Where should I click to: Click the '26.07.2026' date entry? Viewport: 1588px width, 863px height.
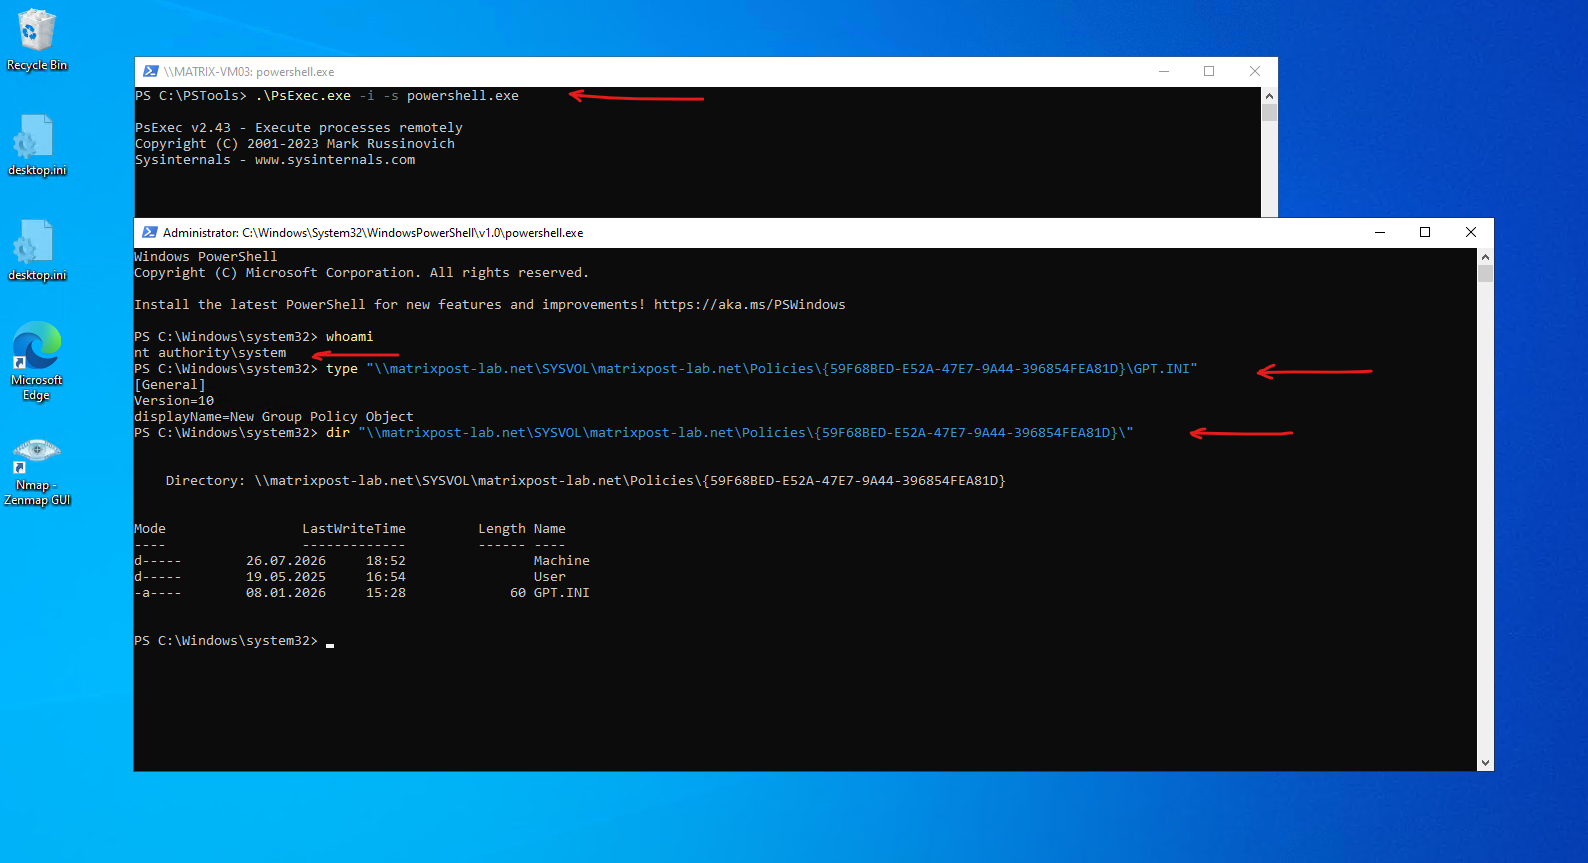tap(286, 561)
